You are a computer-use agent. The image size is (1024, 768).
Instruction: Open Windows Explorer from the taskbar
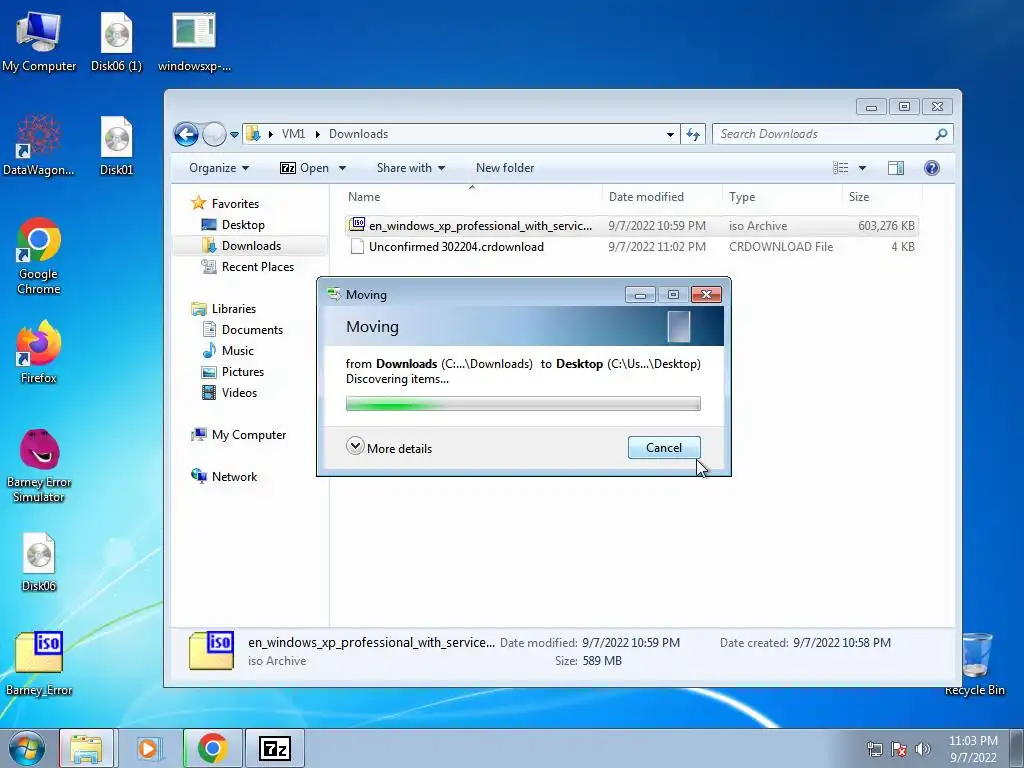(86, 748)
